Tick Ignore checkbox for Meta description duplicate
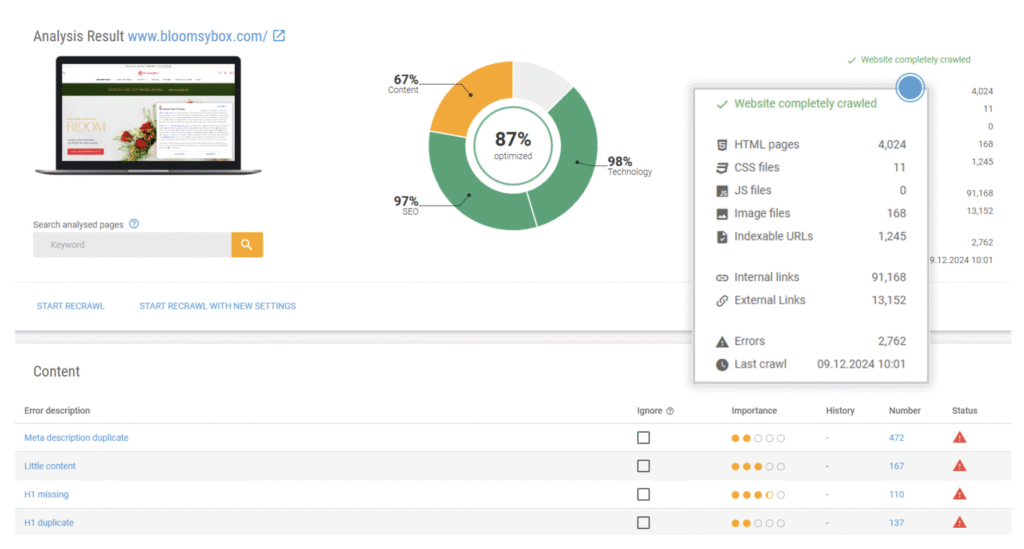This screenshot has height=549, width=1024. (x=643, y=437)
